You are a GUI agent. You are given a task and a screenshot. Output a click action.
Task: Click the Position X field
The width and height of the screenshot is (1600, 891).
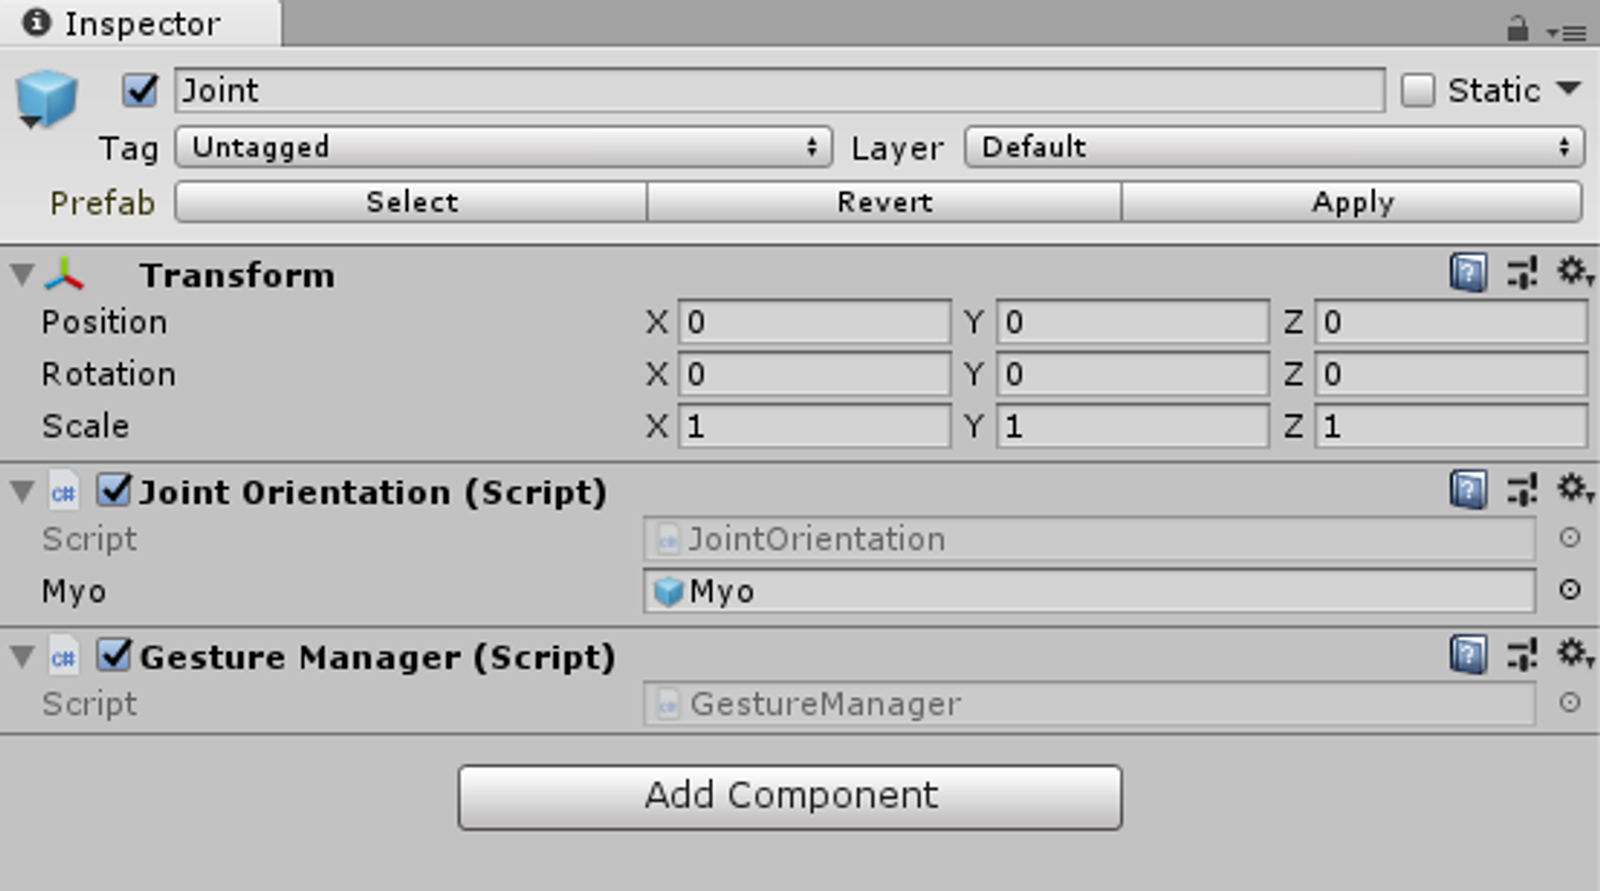point(814,322)
